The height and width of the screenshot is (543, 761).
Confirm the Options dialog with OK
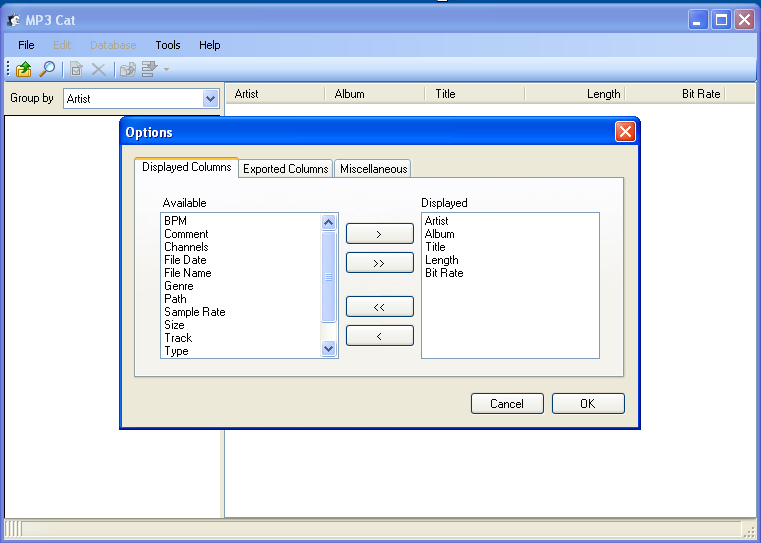pyautogui.click(x=588, y=404)
